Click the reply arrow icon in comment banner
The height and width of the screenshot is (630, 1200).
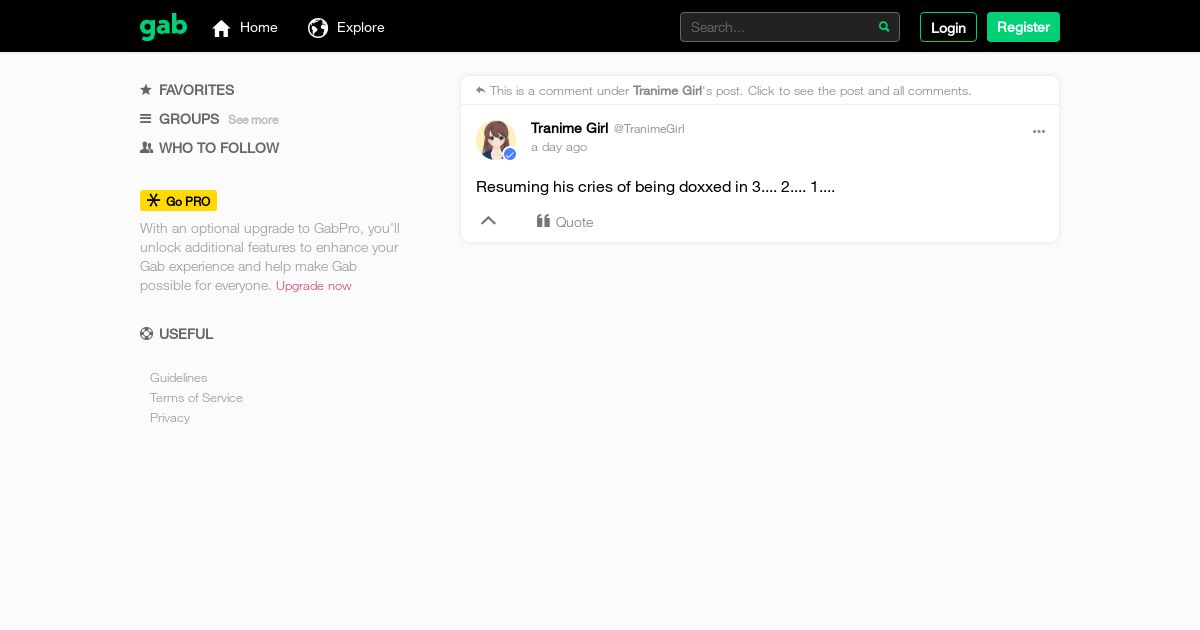point(481,90)
